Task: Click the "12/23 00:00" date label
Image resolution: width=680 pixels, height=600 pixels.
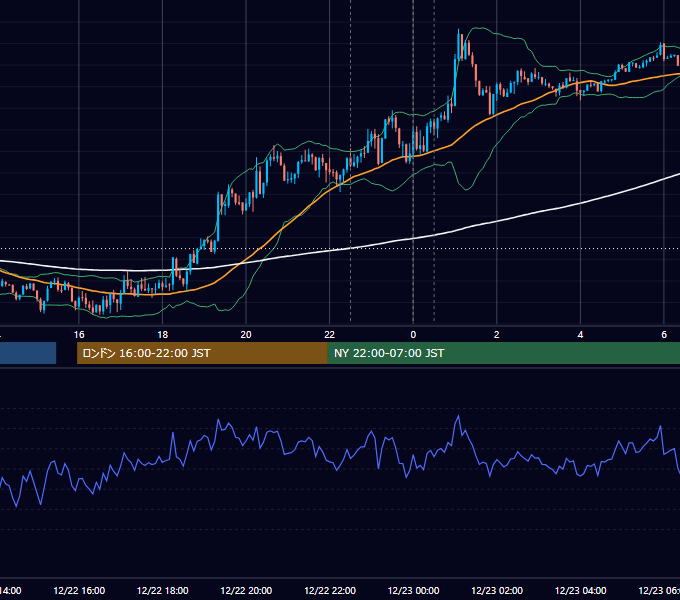Action: click(x=413, y=591)
